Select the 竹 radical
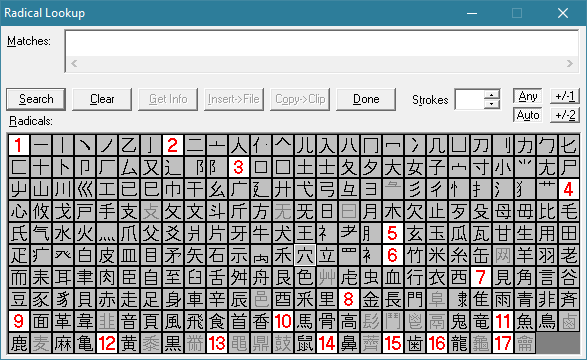 [x=414, y=255]
